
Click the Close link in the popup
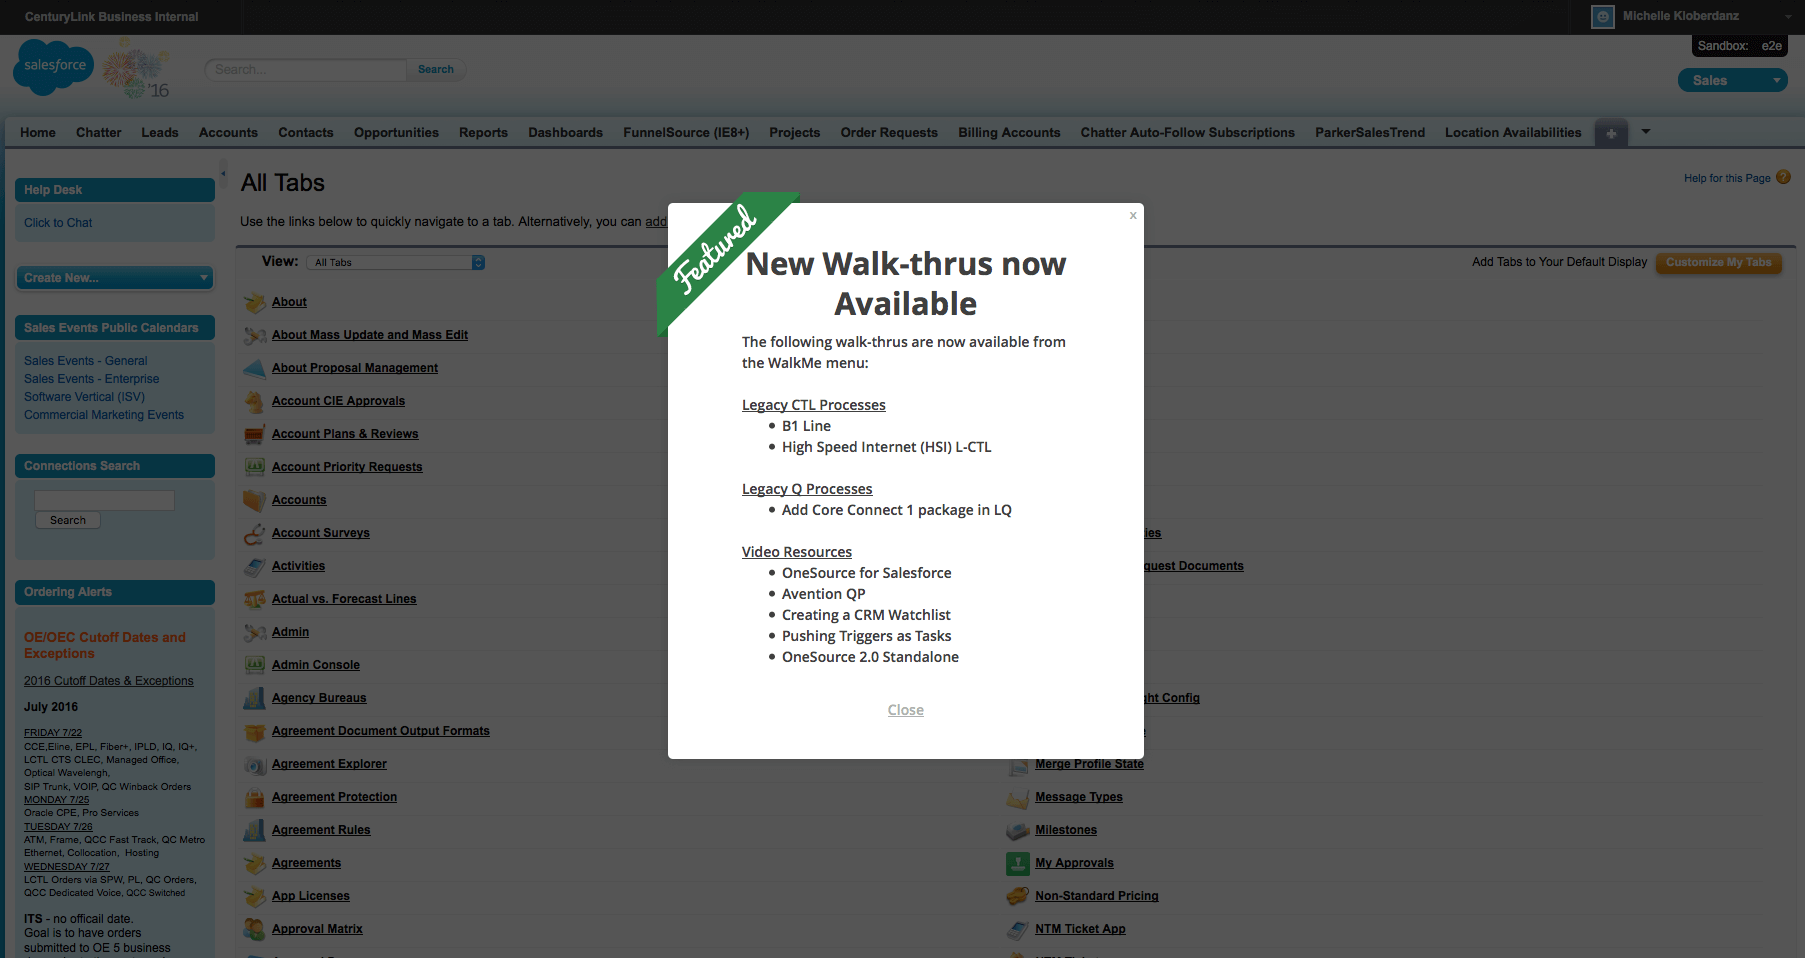(x=905, y=710)
